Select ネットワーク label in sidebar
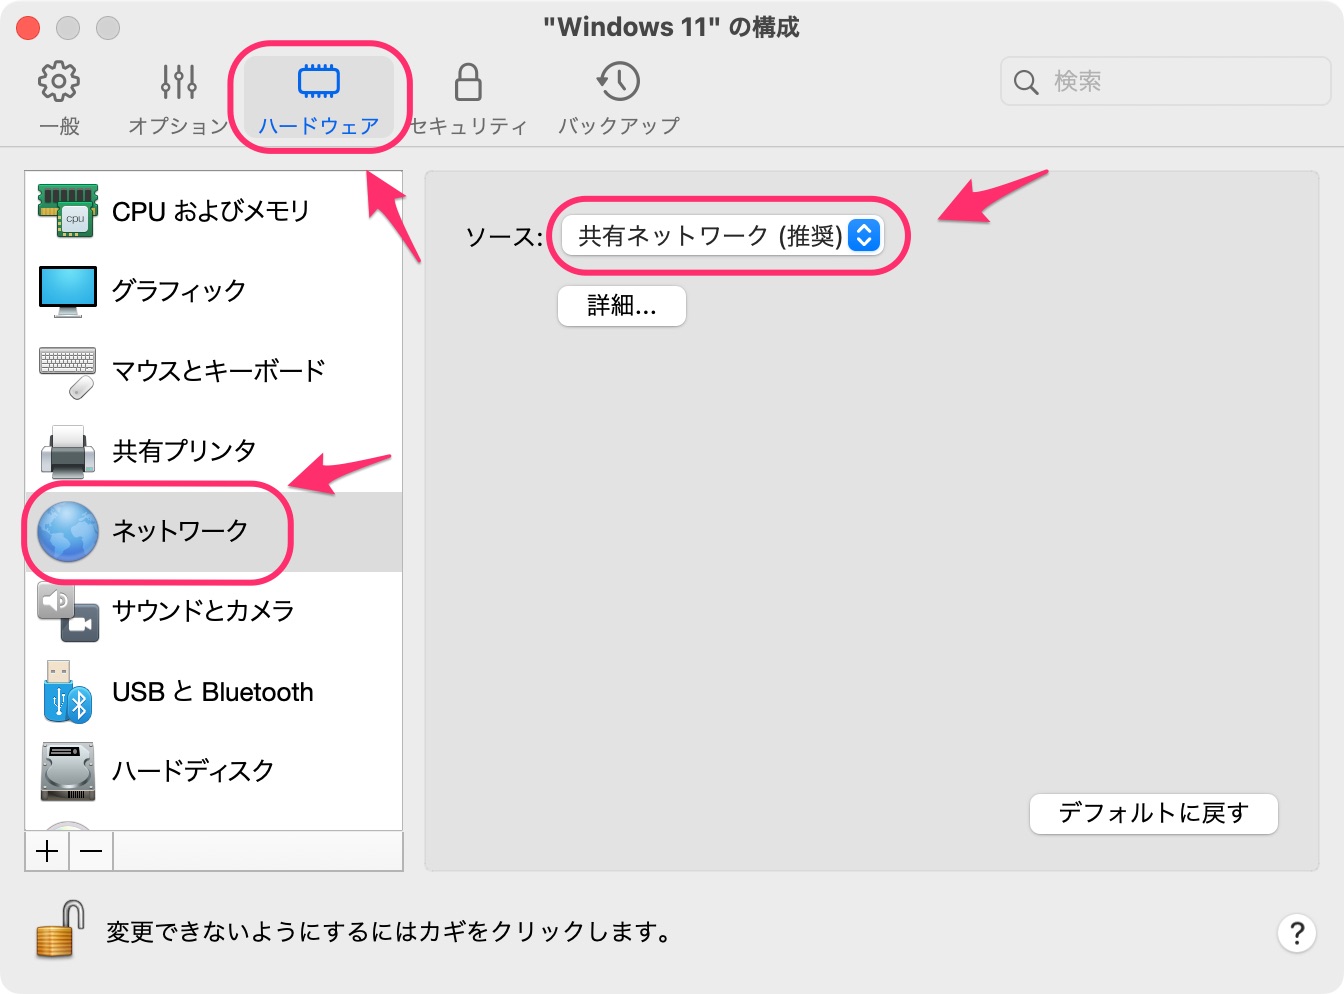This screenshot has height=994, width=1344. click(180, 531)
